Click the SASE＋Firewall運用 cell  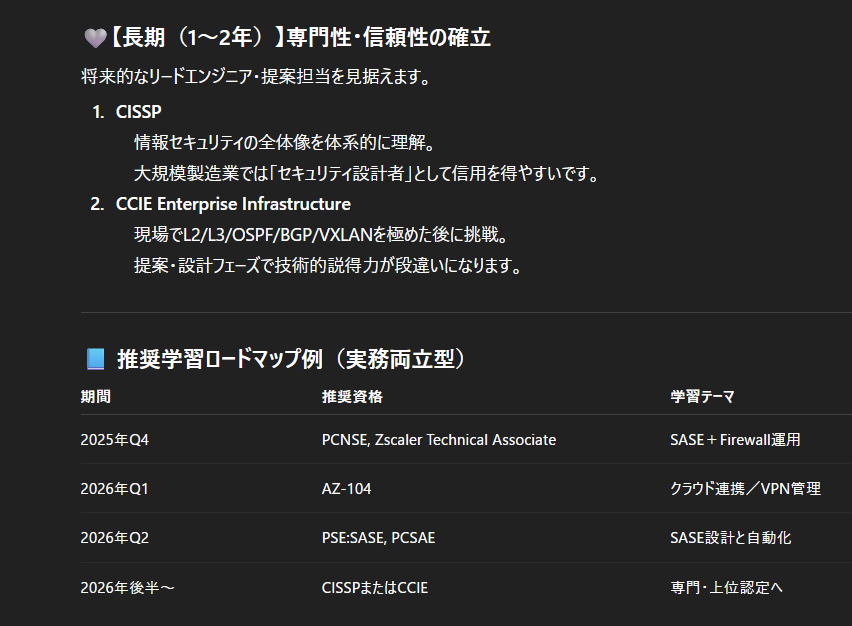click(x=735, y=440)
